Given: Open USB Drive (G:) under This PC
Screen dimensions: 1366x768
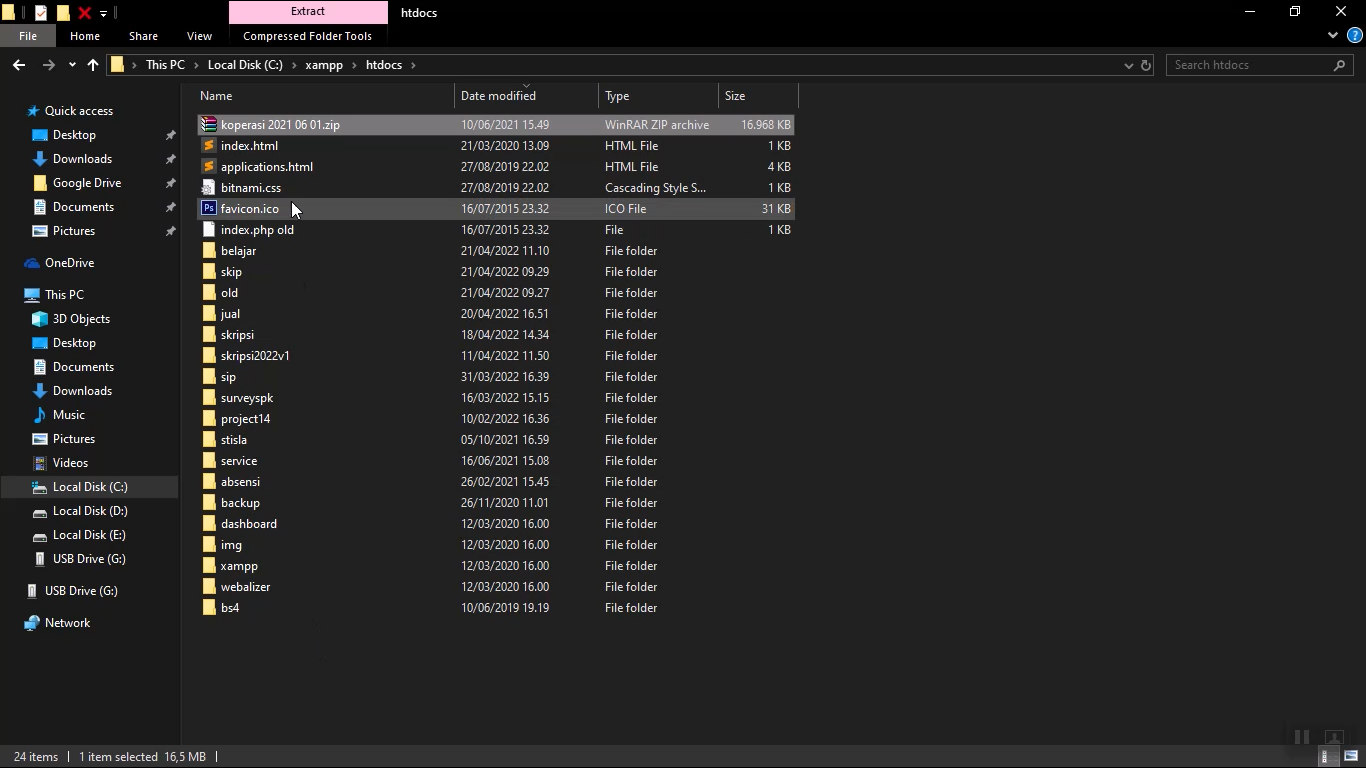Looking at the screenshot, I should pyautogui.click(x=89, y=559).
